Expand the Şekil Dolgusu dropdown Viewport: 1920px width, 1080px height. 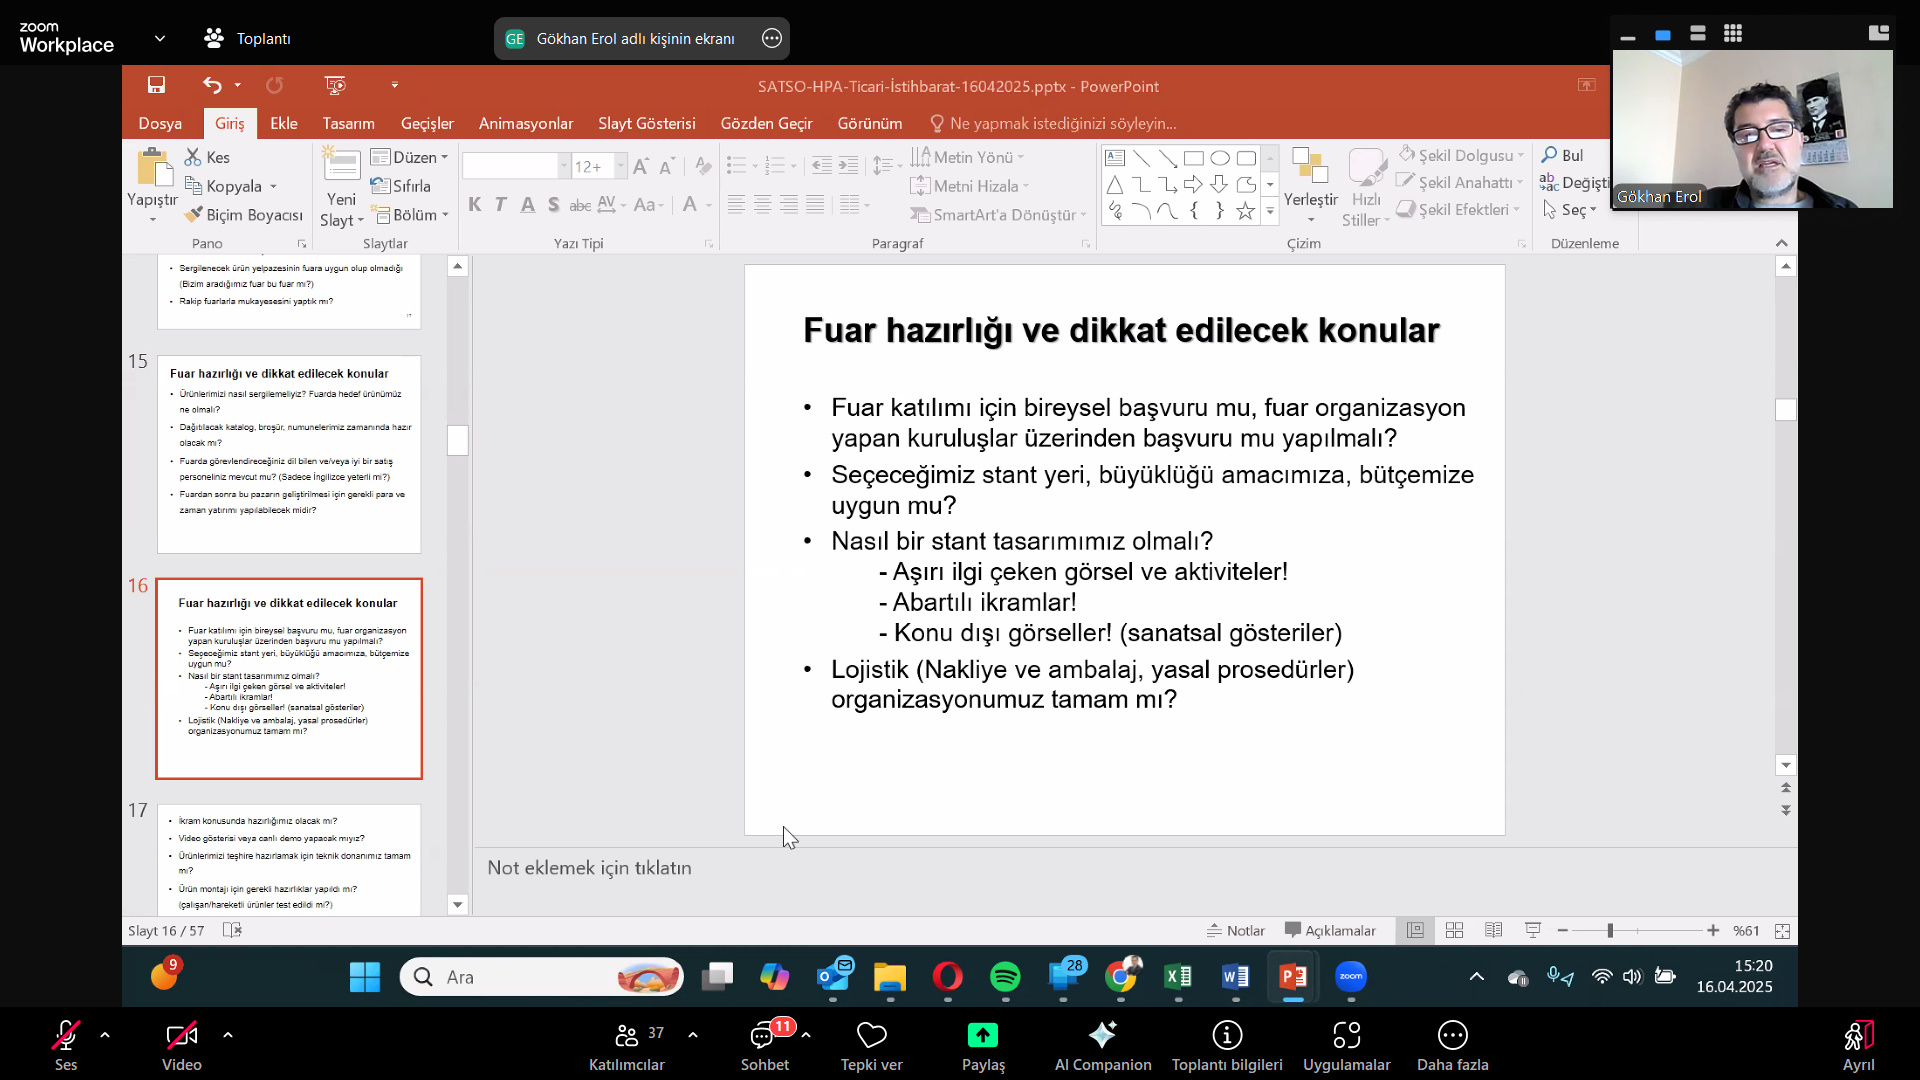tap(1463, 155)
